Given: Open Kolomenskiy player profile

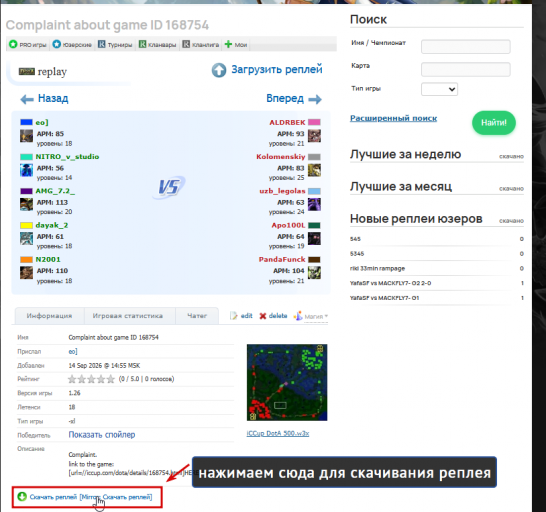Looking at the screenshot, I should (x=281, y=157).
